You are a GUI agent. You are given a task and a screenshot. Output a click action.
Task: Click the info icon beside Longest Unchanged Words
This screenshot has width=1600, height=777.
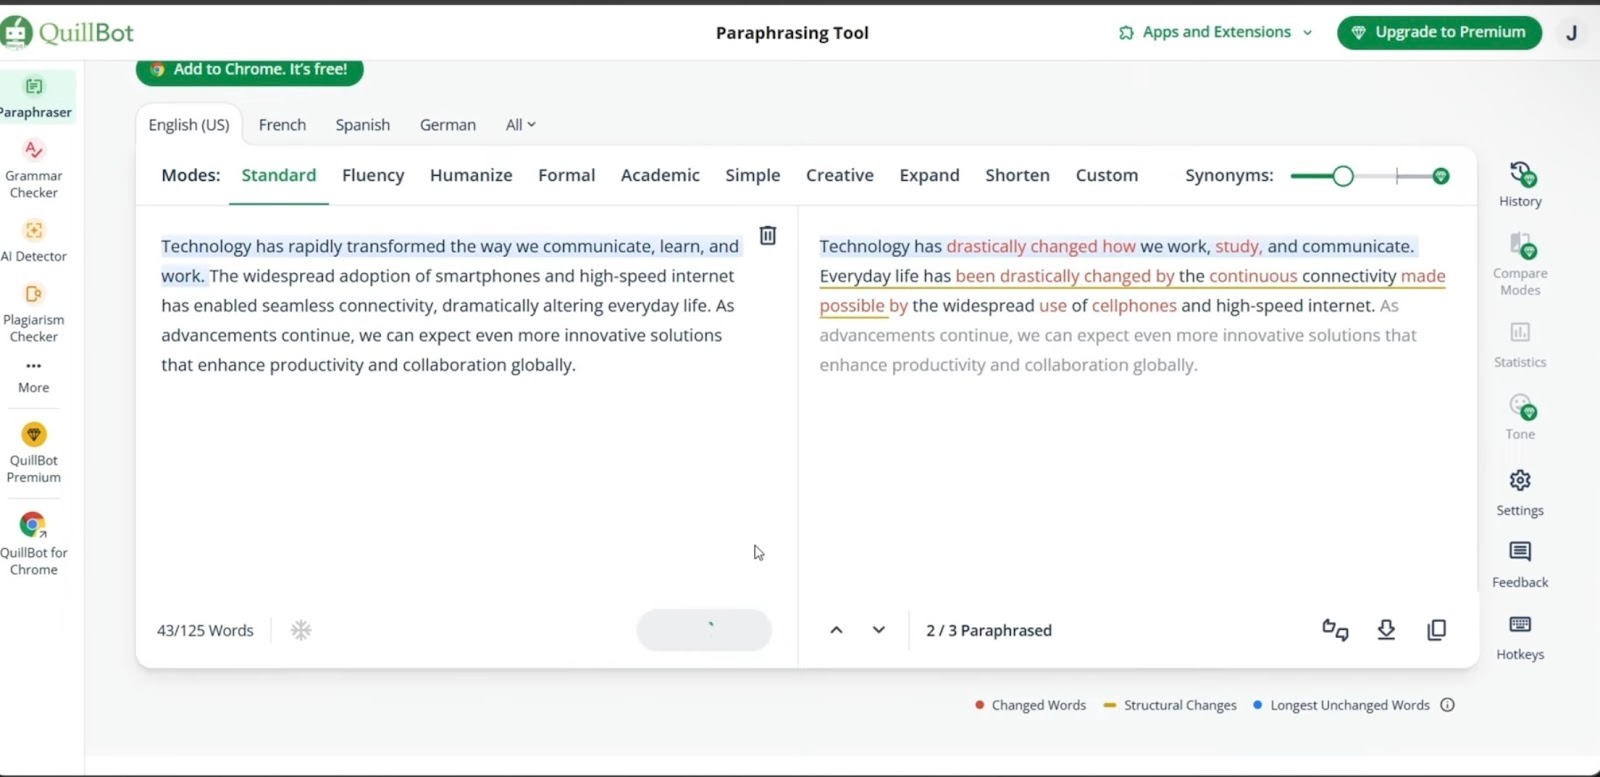coord(1448,705)
